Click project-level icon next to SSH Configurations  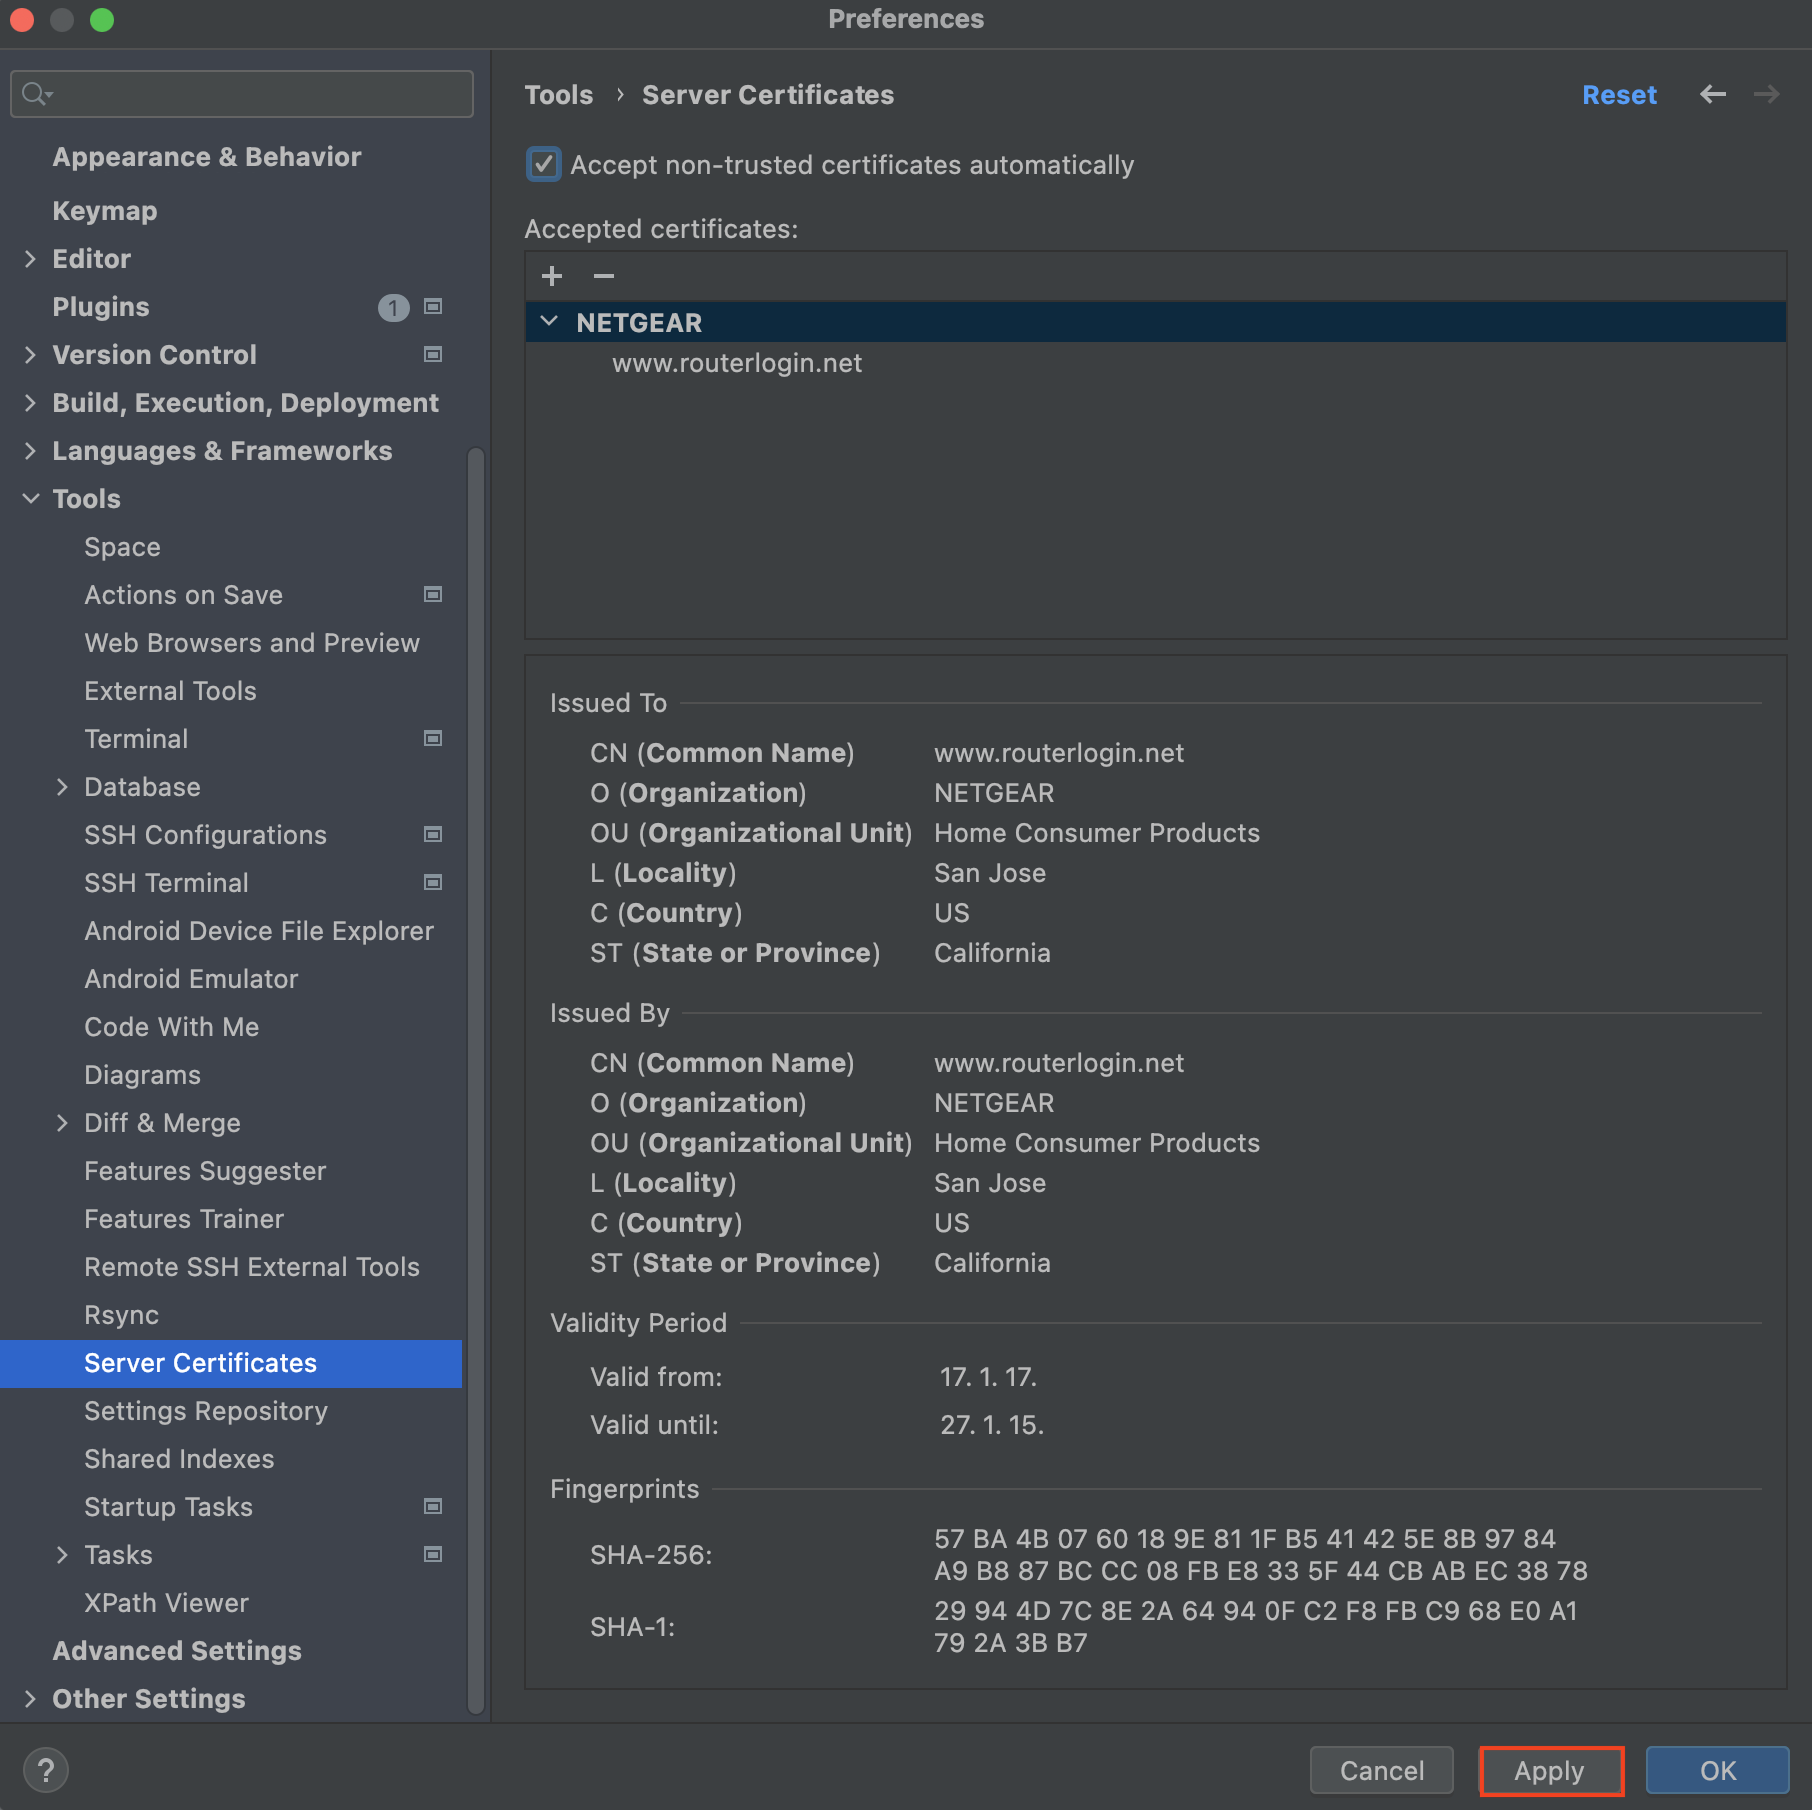(x=433, y=834)
